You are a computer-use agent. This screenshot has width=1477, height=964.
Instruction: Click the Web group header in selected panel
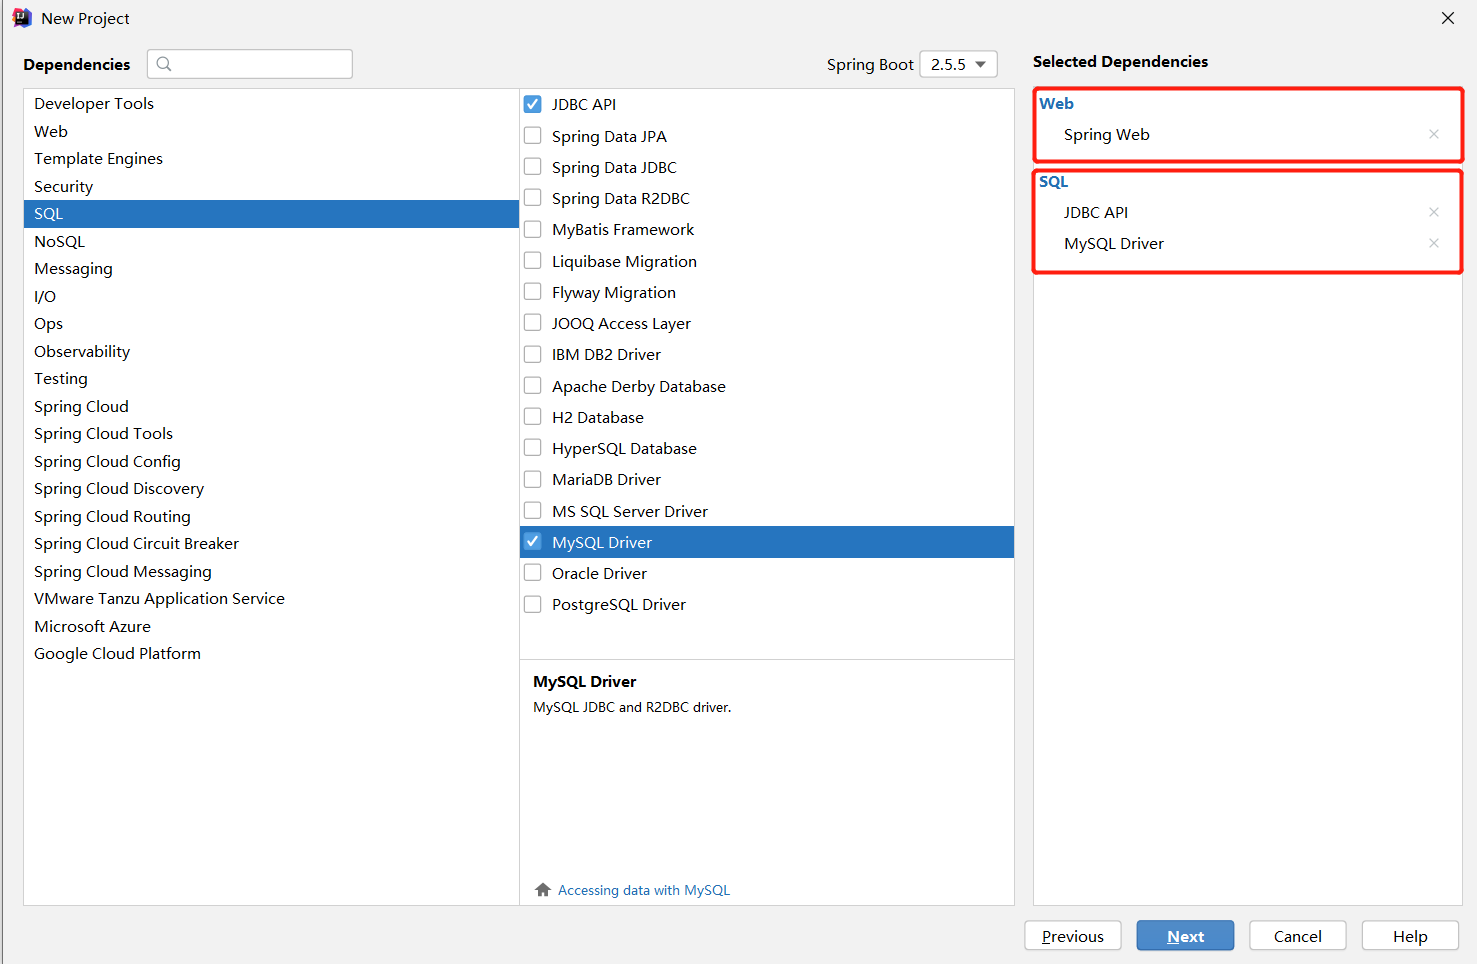(1056, 103)
